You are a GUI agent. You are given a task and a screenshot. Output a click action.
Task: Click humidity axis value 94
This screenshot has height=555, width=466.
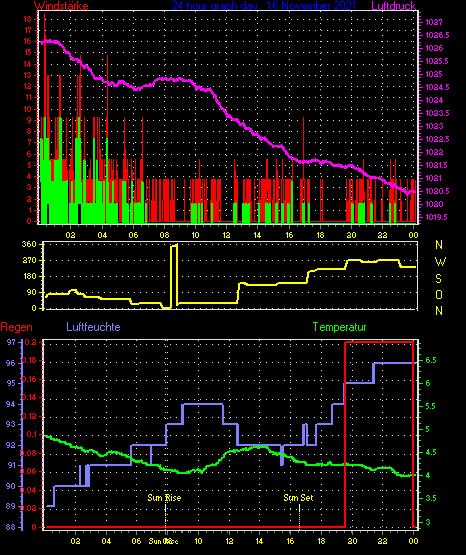click(x=11, y=404)
